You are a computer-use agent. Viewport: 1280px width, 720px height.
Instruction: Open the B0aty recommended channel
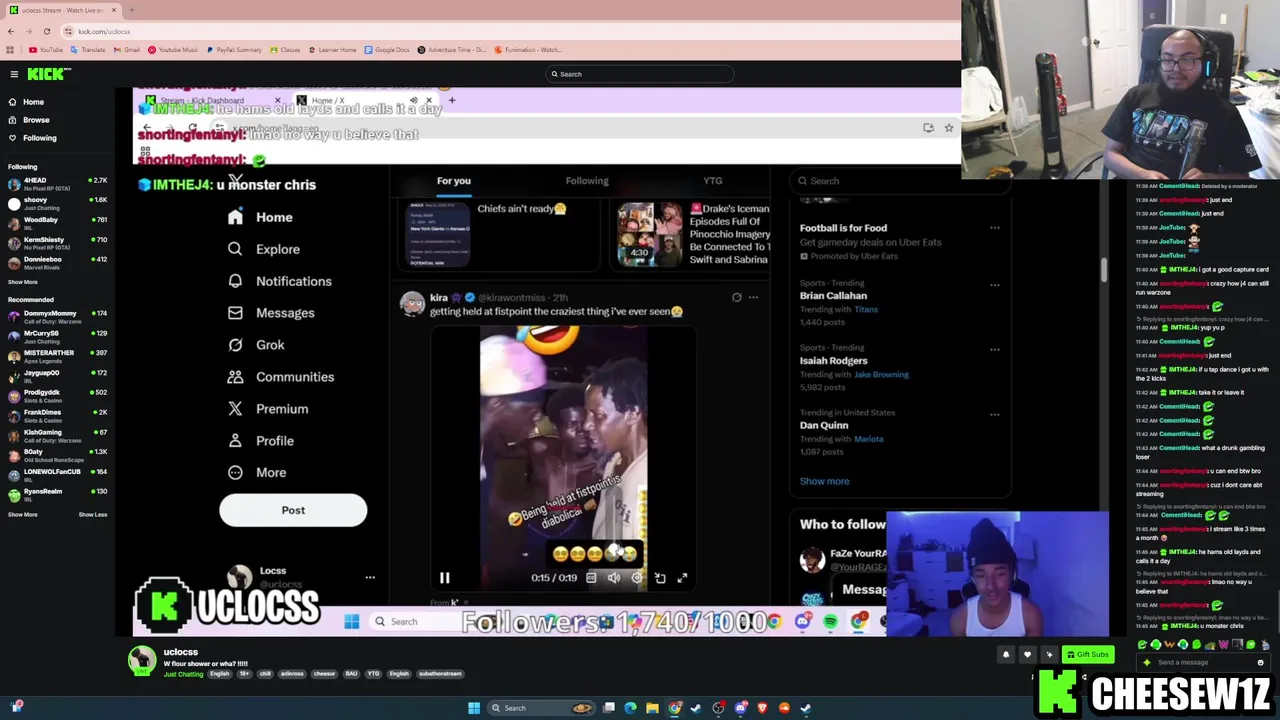[x=58, y=455]
